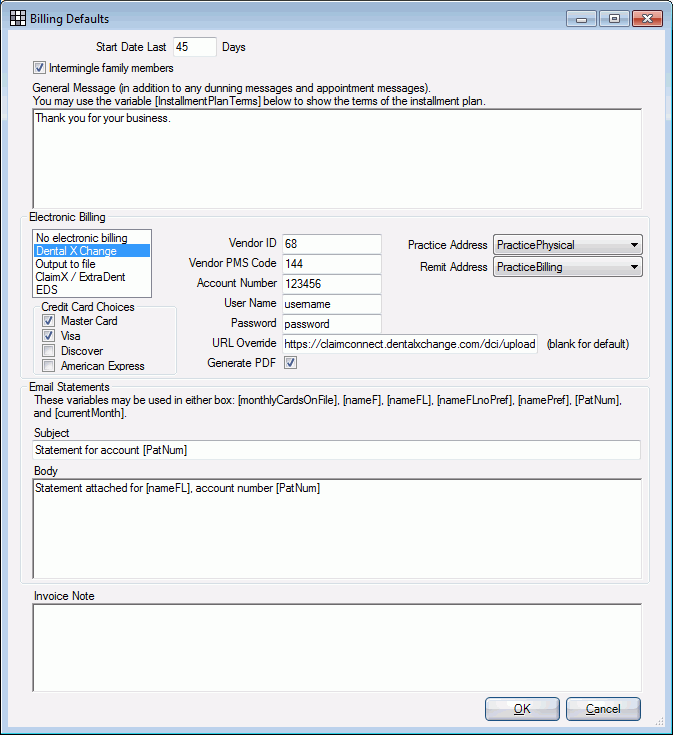Open the Practice Address dropdown
The height and width of the screenshot is (735, 673).
click(x=568, y=245)
